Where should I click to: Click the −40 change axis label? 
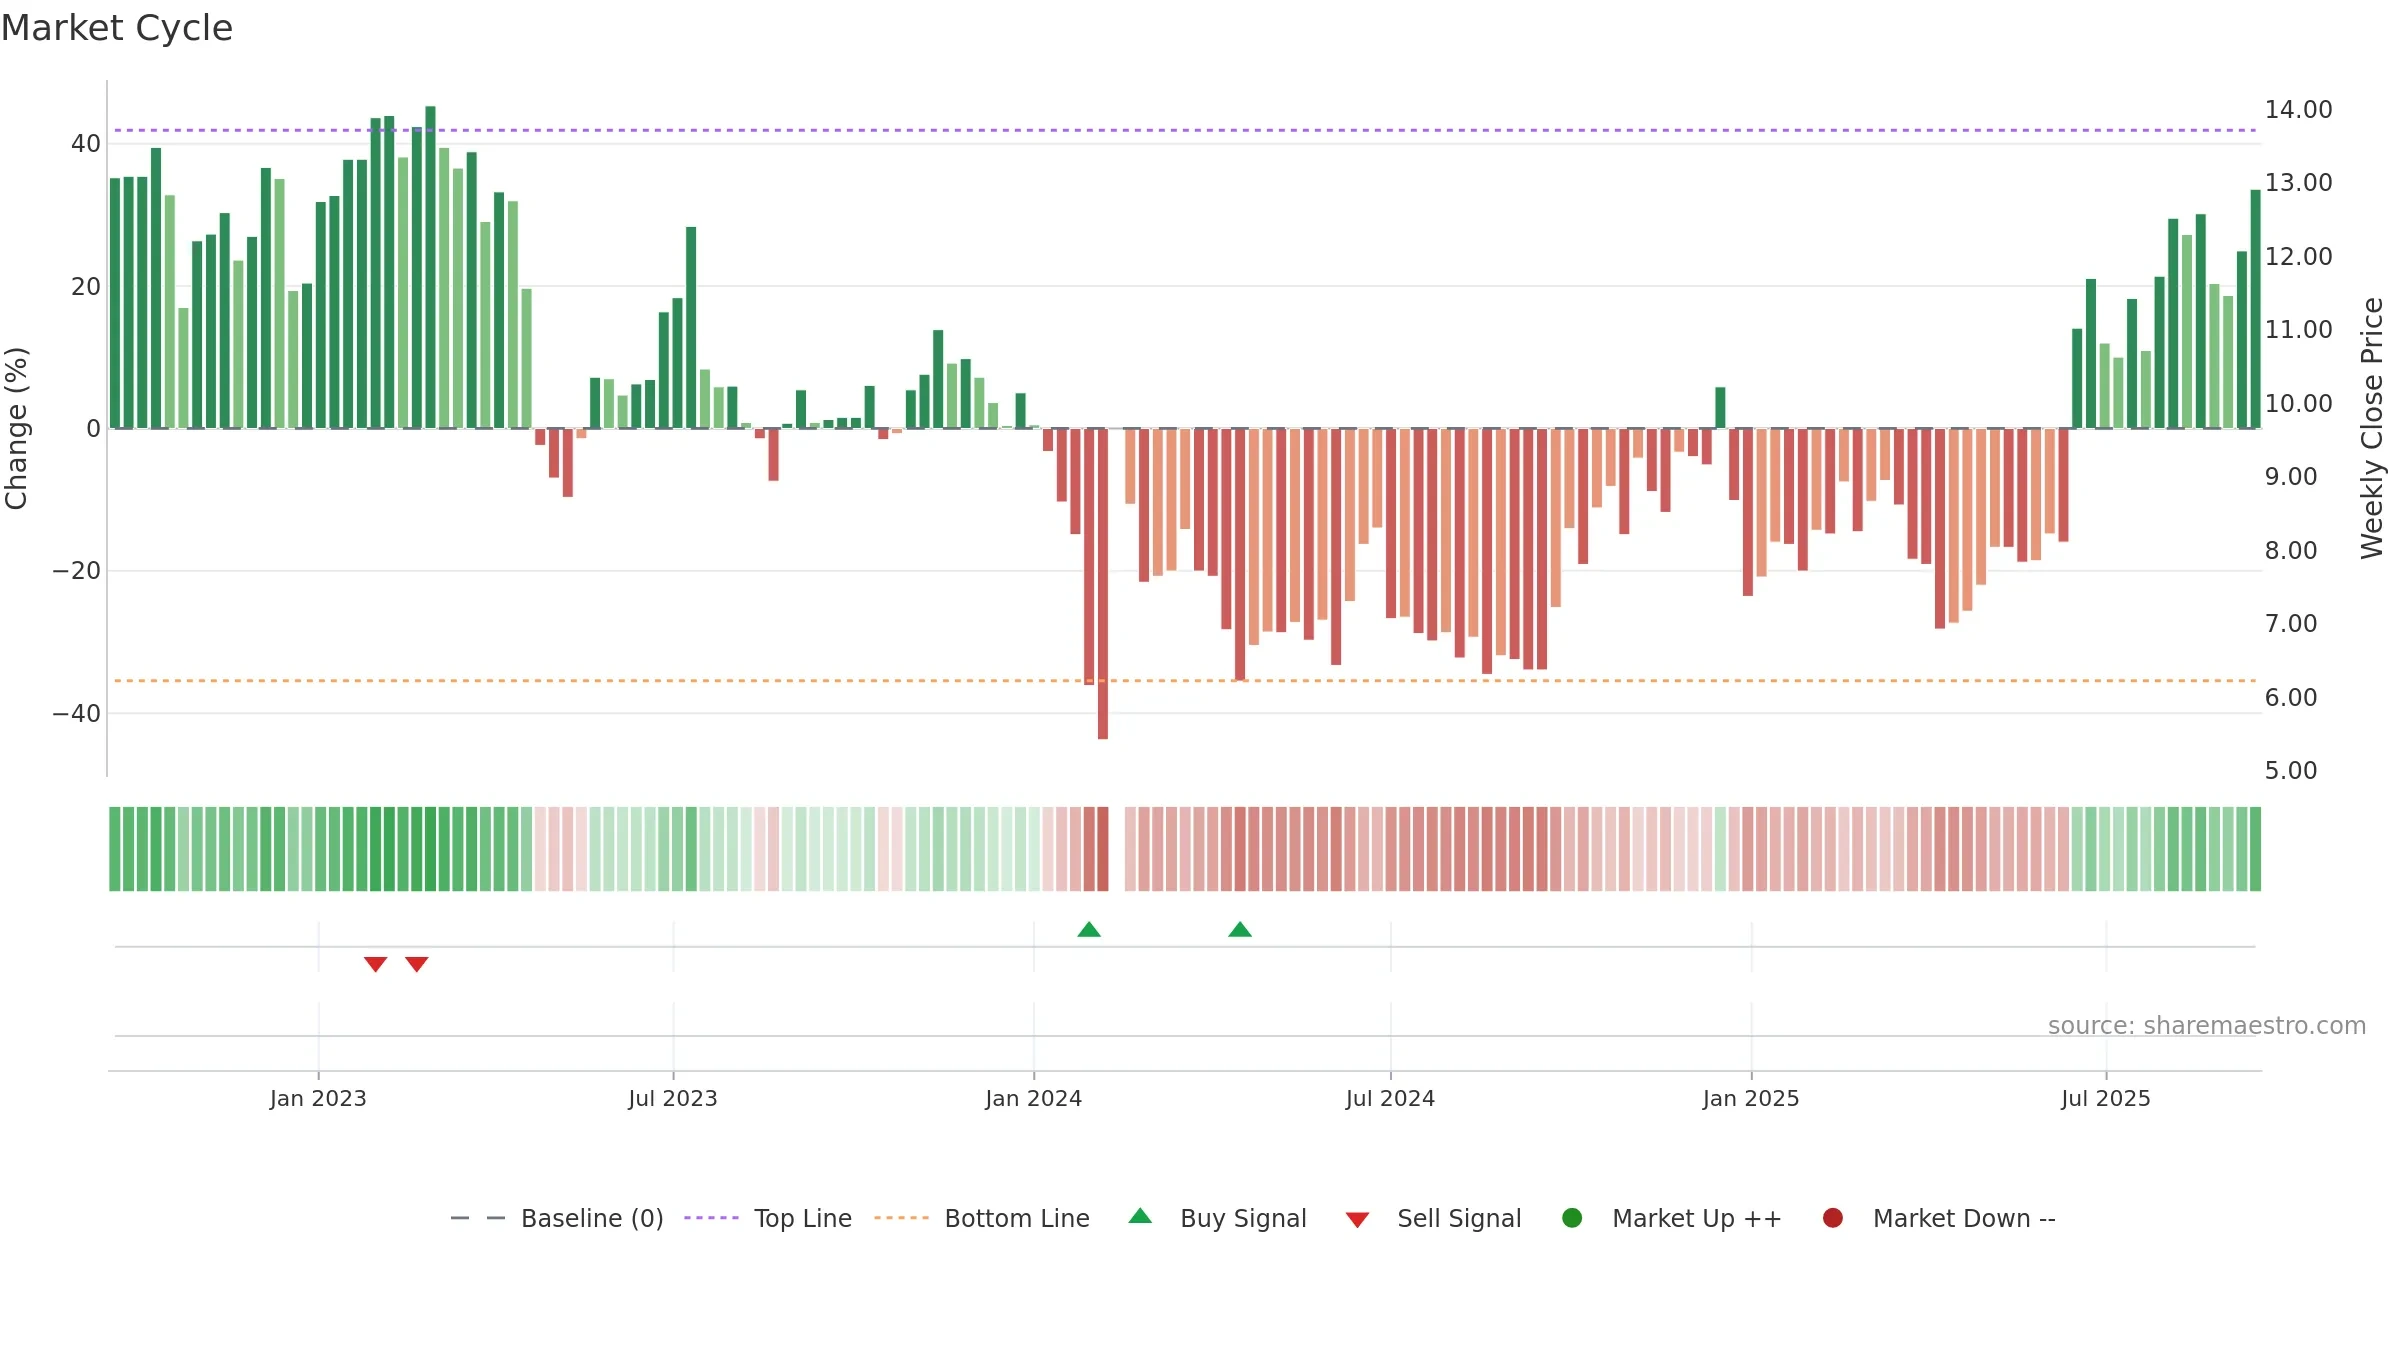point(77,714)
